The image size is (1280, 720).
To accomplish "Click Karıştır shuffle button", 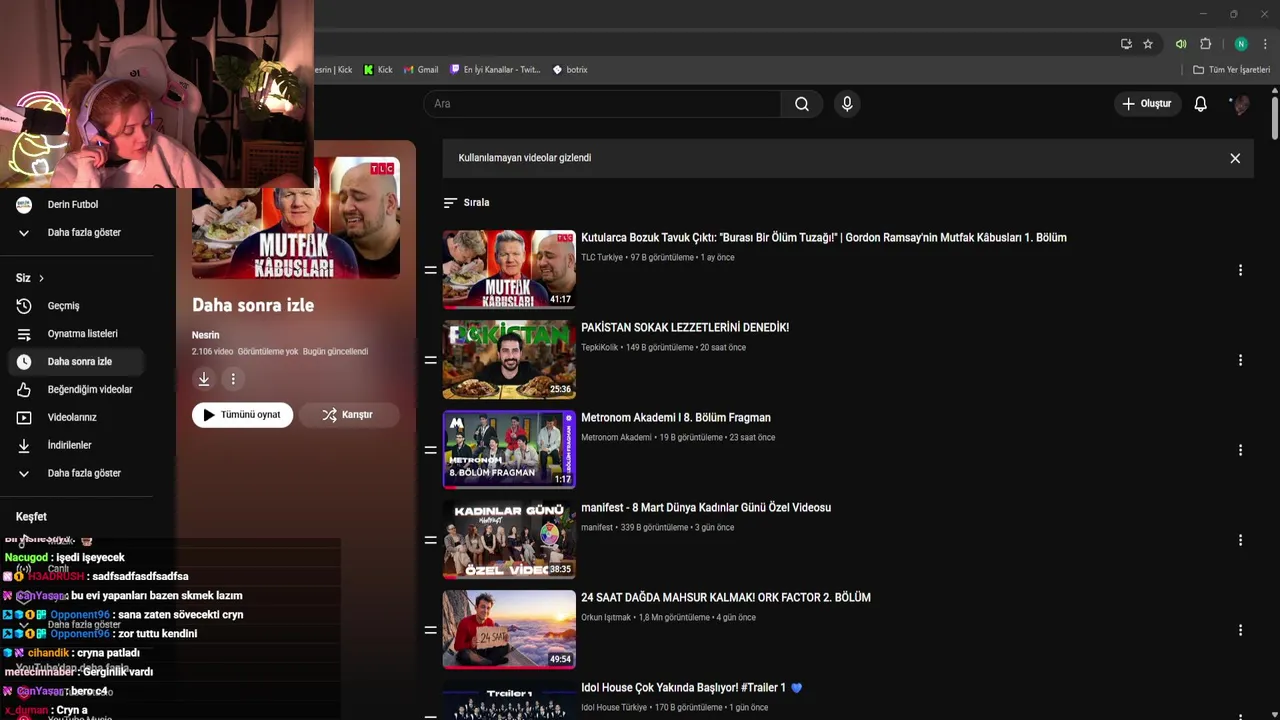I will tap(348, 415).
